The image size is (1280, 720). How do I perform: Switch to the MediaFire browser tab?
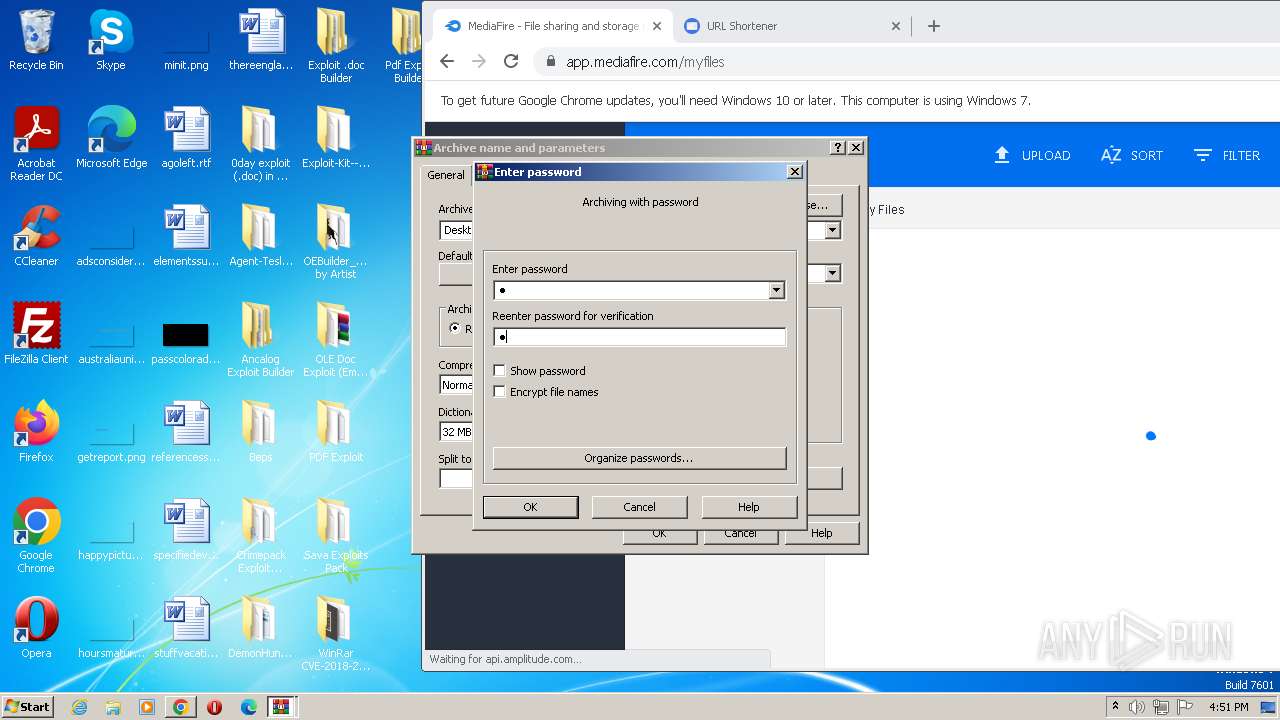[554, 26]
